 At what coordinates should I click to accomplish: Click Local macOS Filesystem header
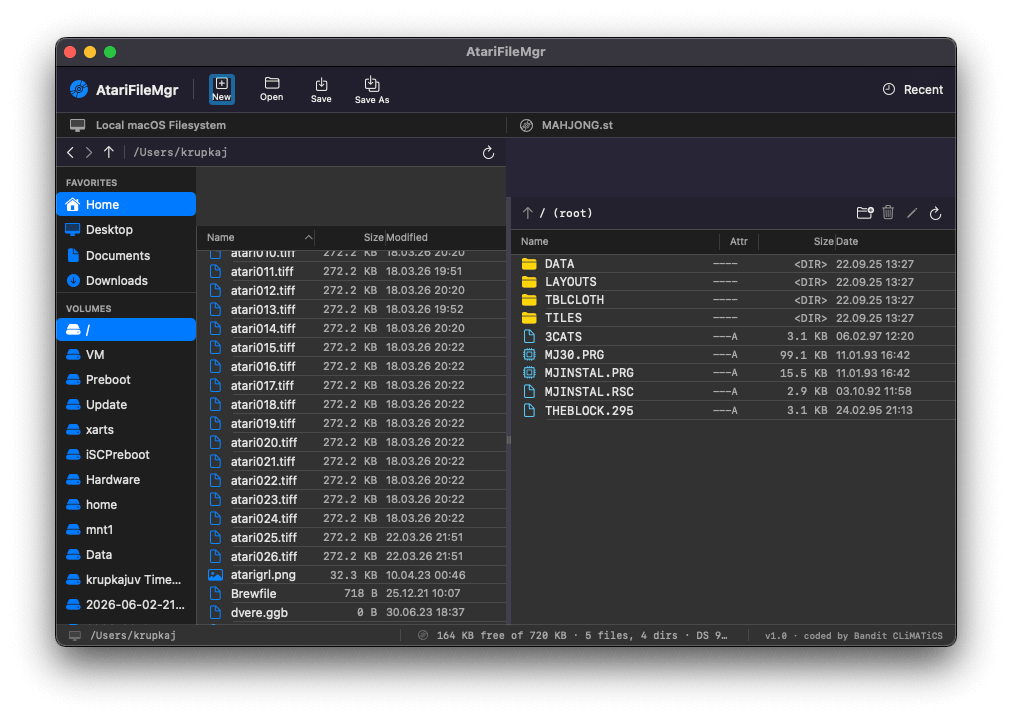pyautogui.click(x=161, y=125)
